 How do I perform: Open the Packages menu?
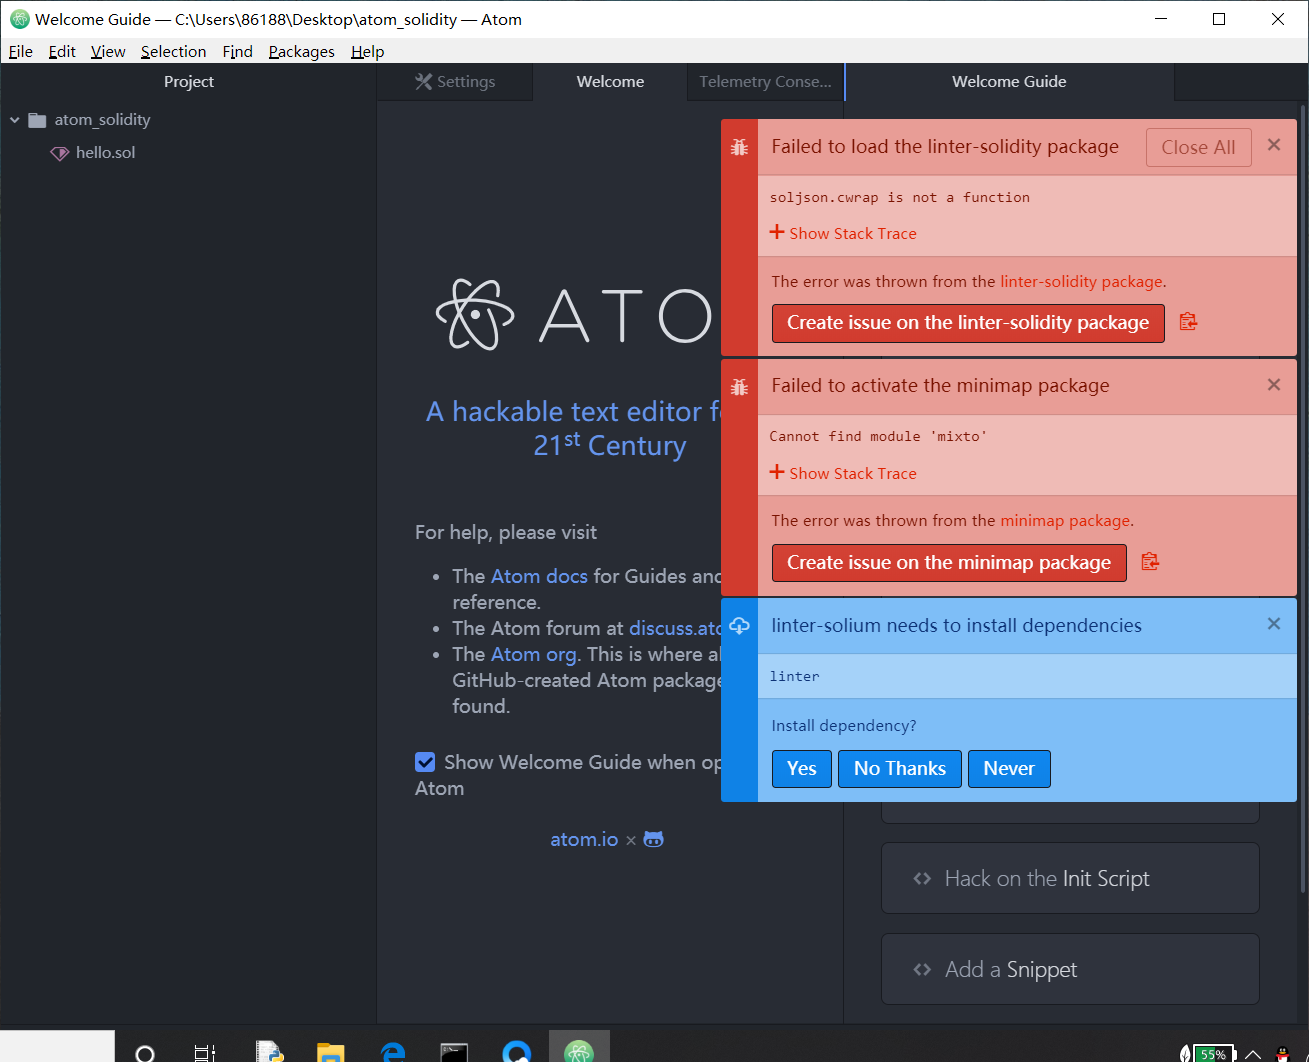point(301,52)
